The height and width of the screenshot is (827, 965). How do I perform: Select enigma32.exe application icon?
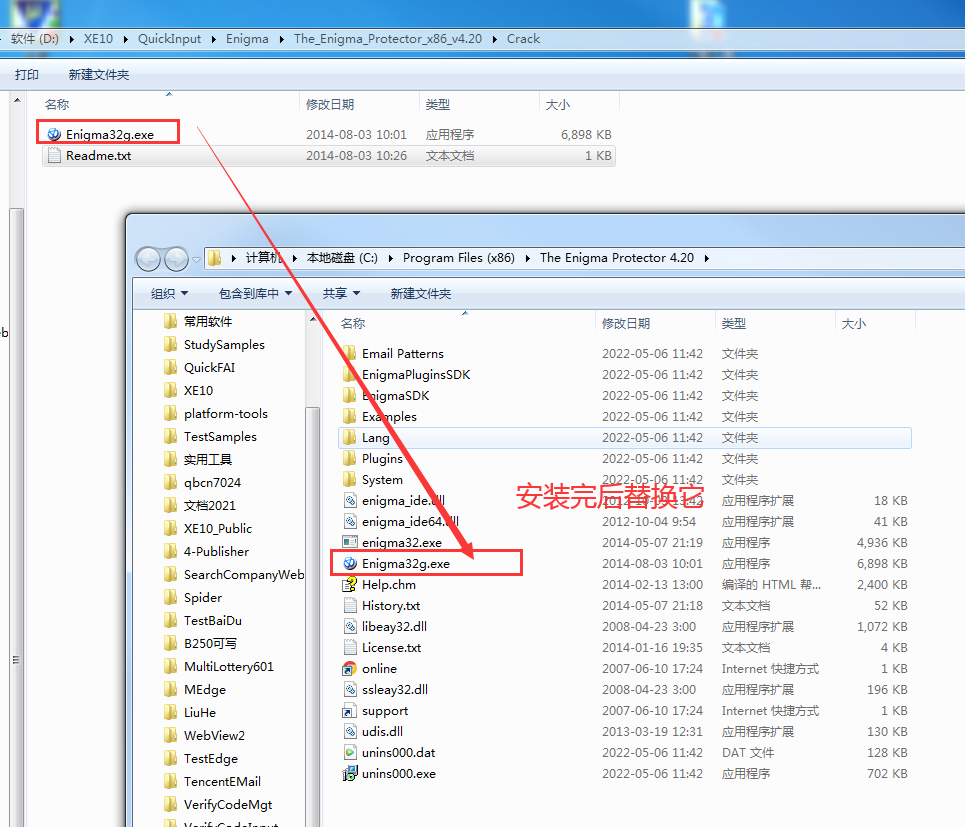pos(350,542)
